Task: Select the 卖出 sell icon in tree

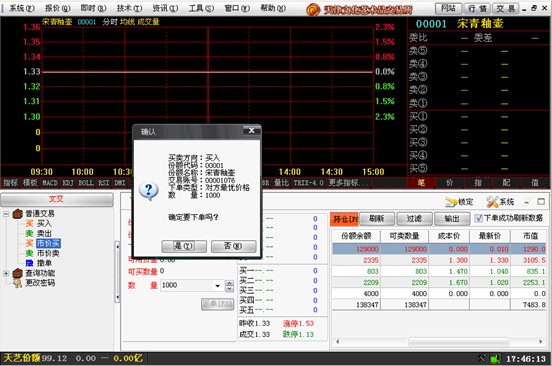Action: (29, 233)
